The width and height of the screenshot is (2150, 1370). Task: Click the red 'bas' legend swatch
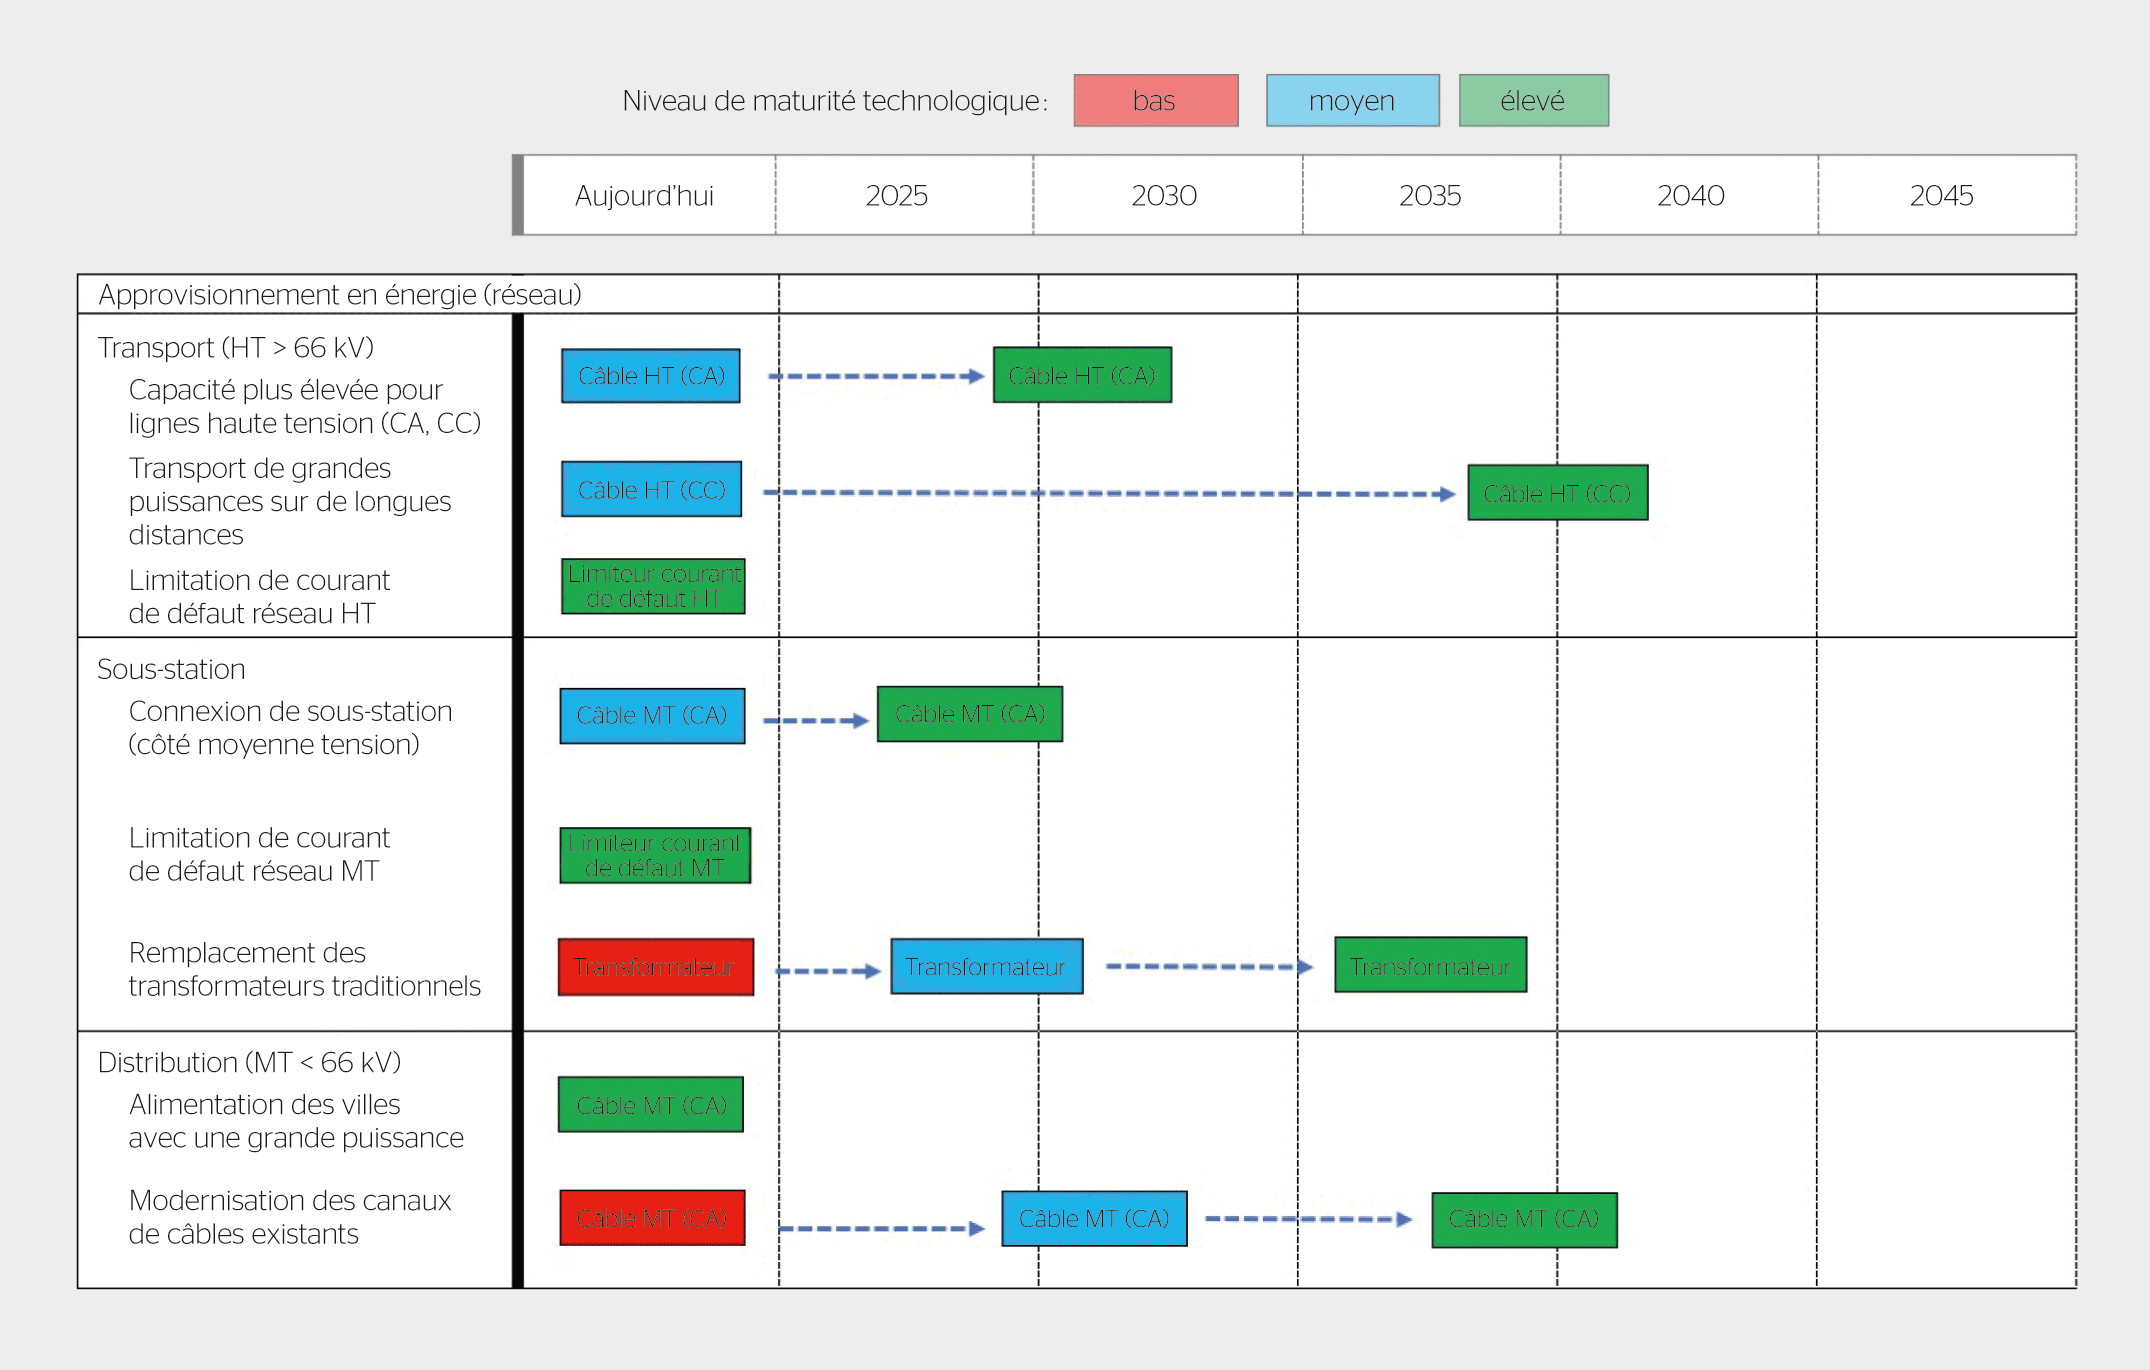click(x=1155, y=101)
